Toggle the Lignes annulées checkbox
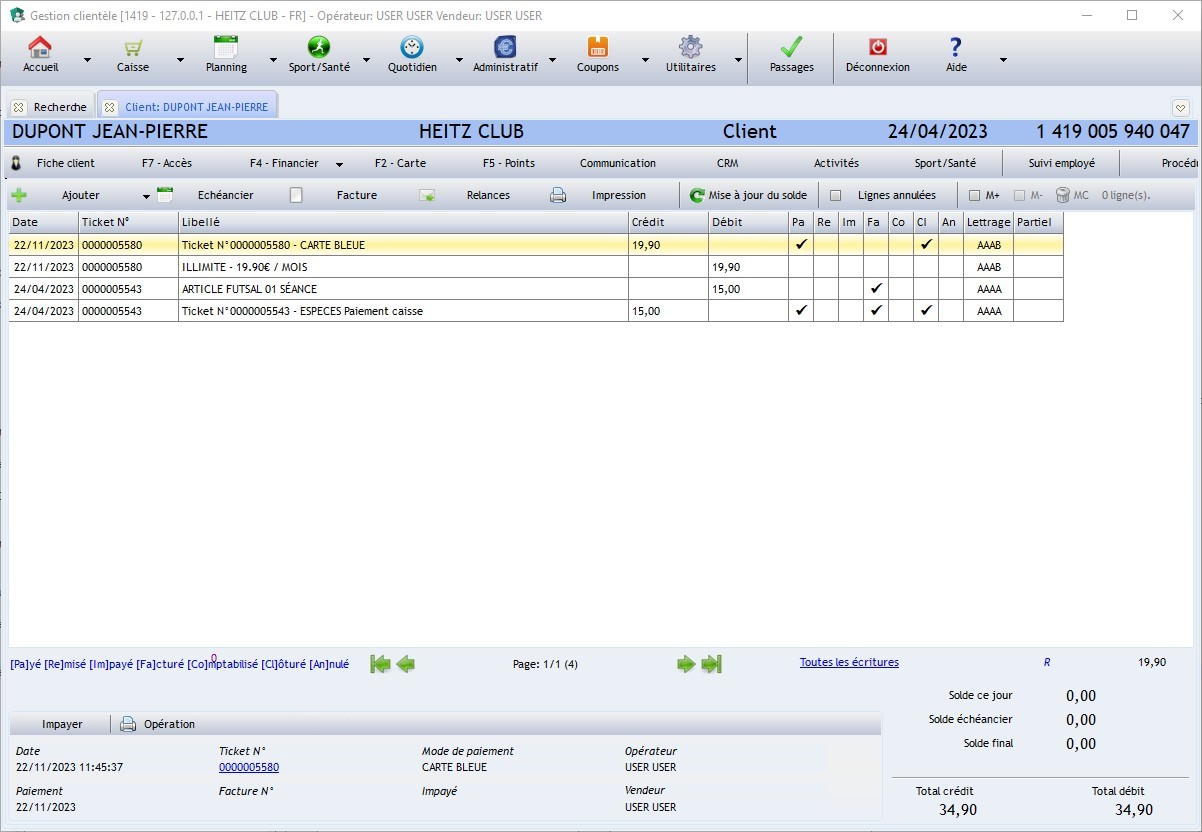The width and height of the screenshot is (1202, 832). click(838, 194)
